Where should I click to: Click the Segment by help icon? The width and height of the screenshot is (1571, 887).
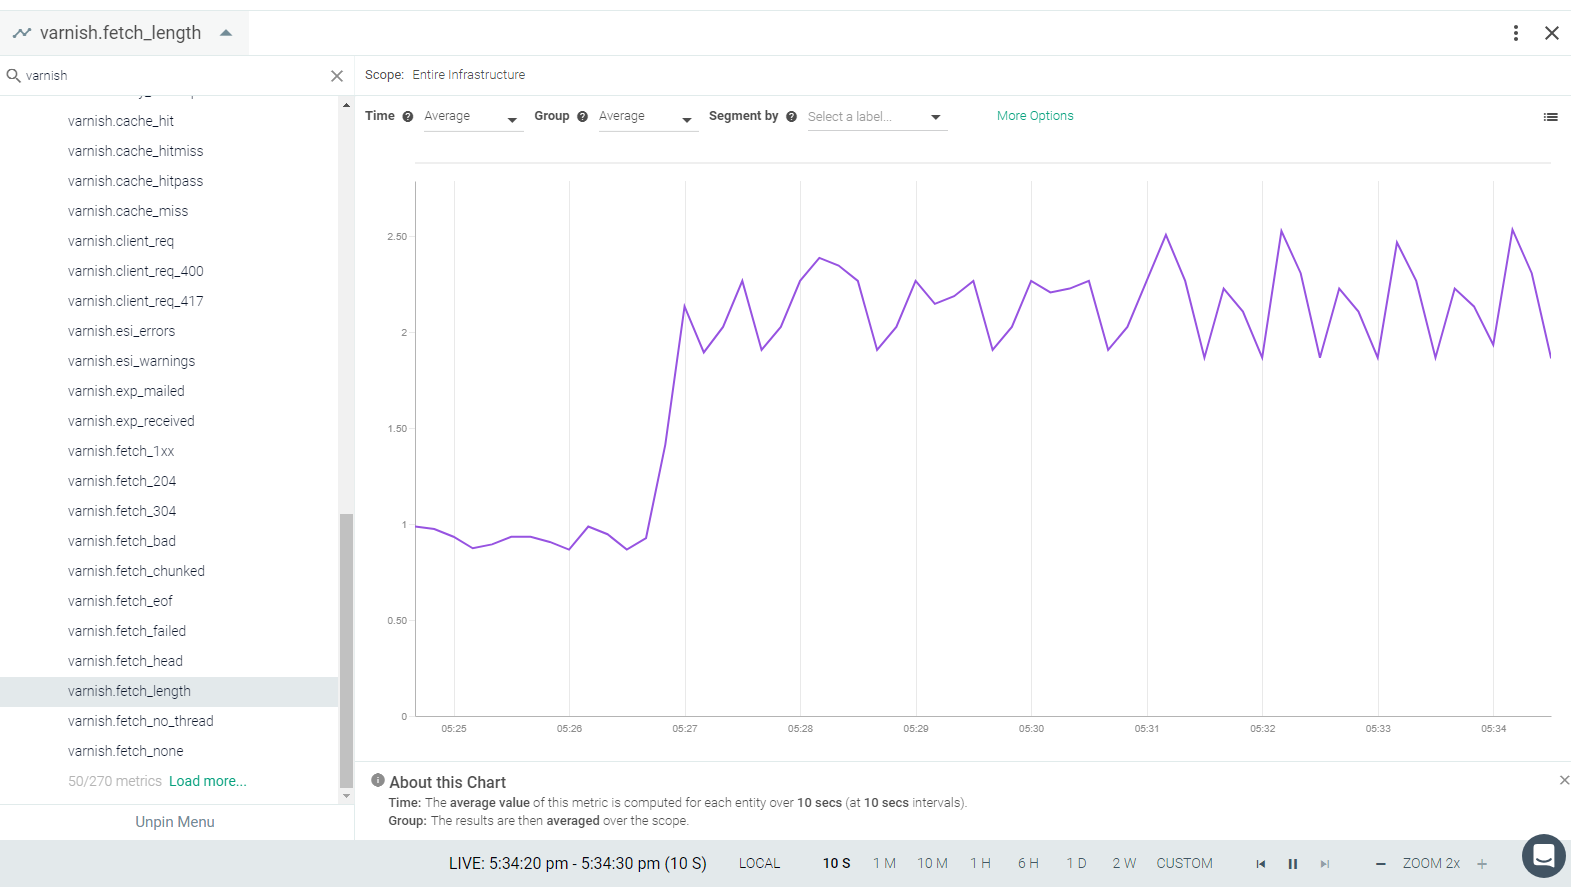click(x=791, y=117)
